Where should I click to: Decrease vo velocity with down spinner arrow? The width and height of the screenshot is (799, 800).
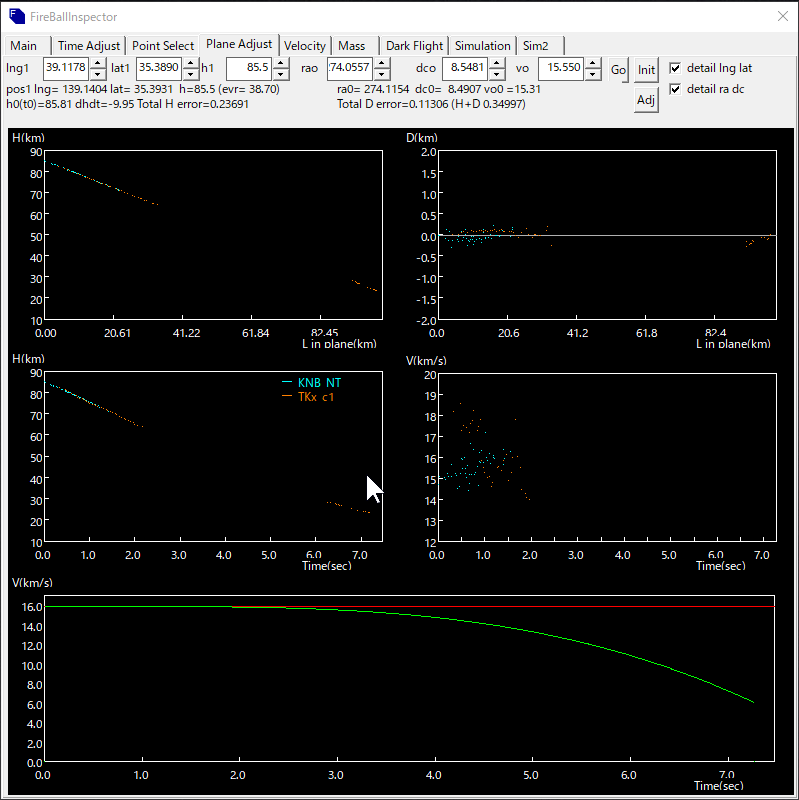[x=593, y=74]
